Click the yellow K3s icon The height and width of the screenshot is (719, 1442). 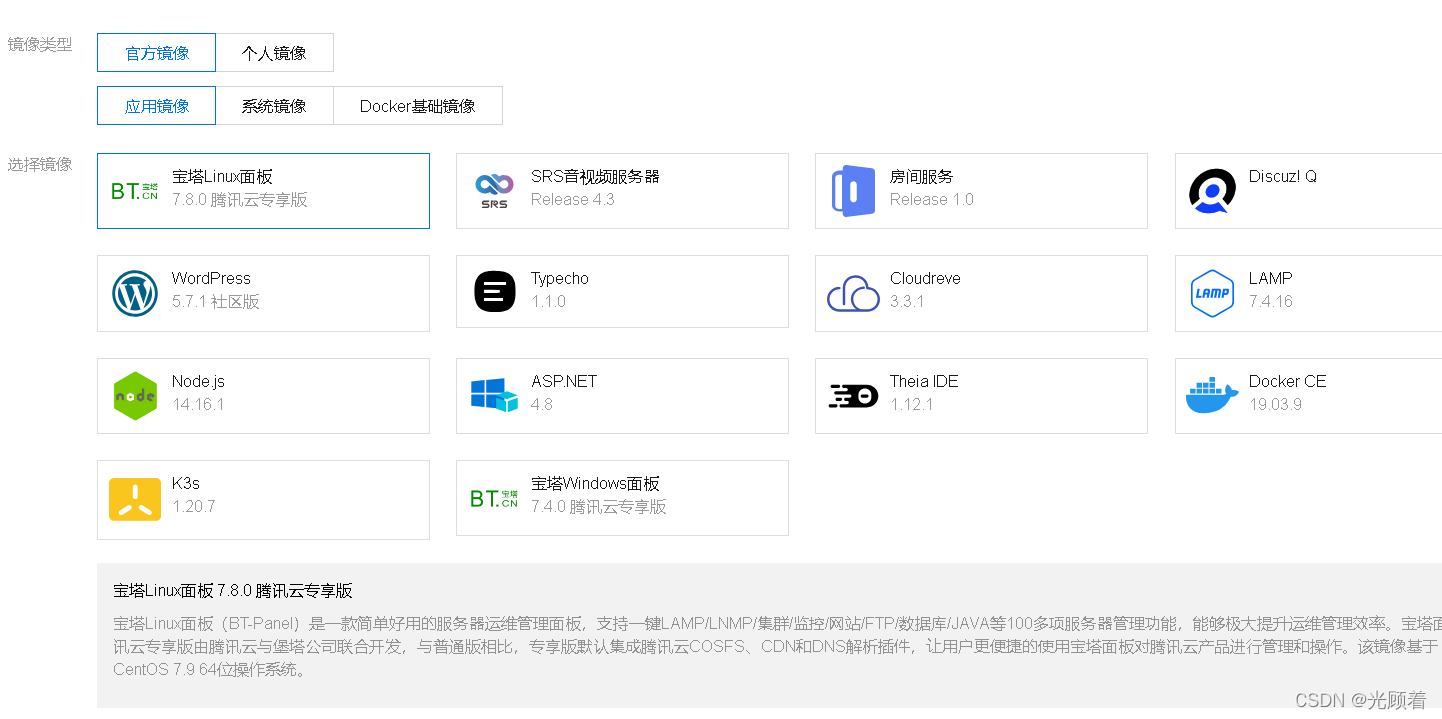coord(135,499)
